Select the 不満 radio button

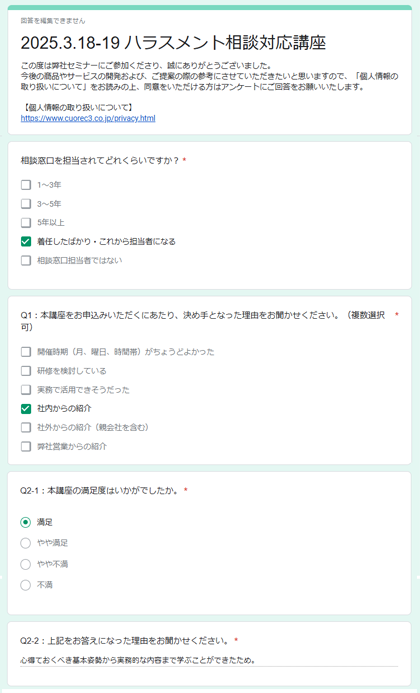click(26, 585)
